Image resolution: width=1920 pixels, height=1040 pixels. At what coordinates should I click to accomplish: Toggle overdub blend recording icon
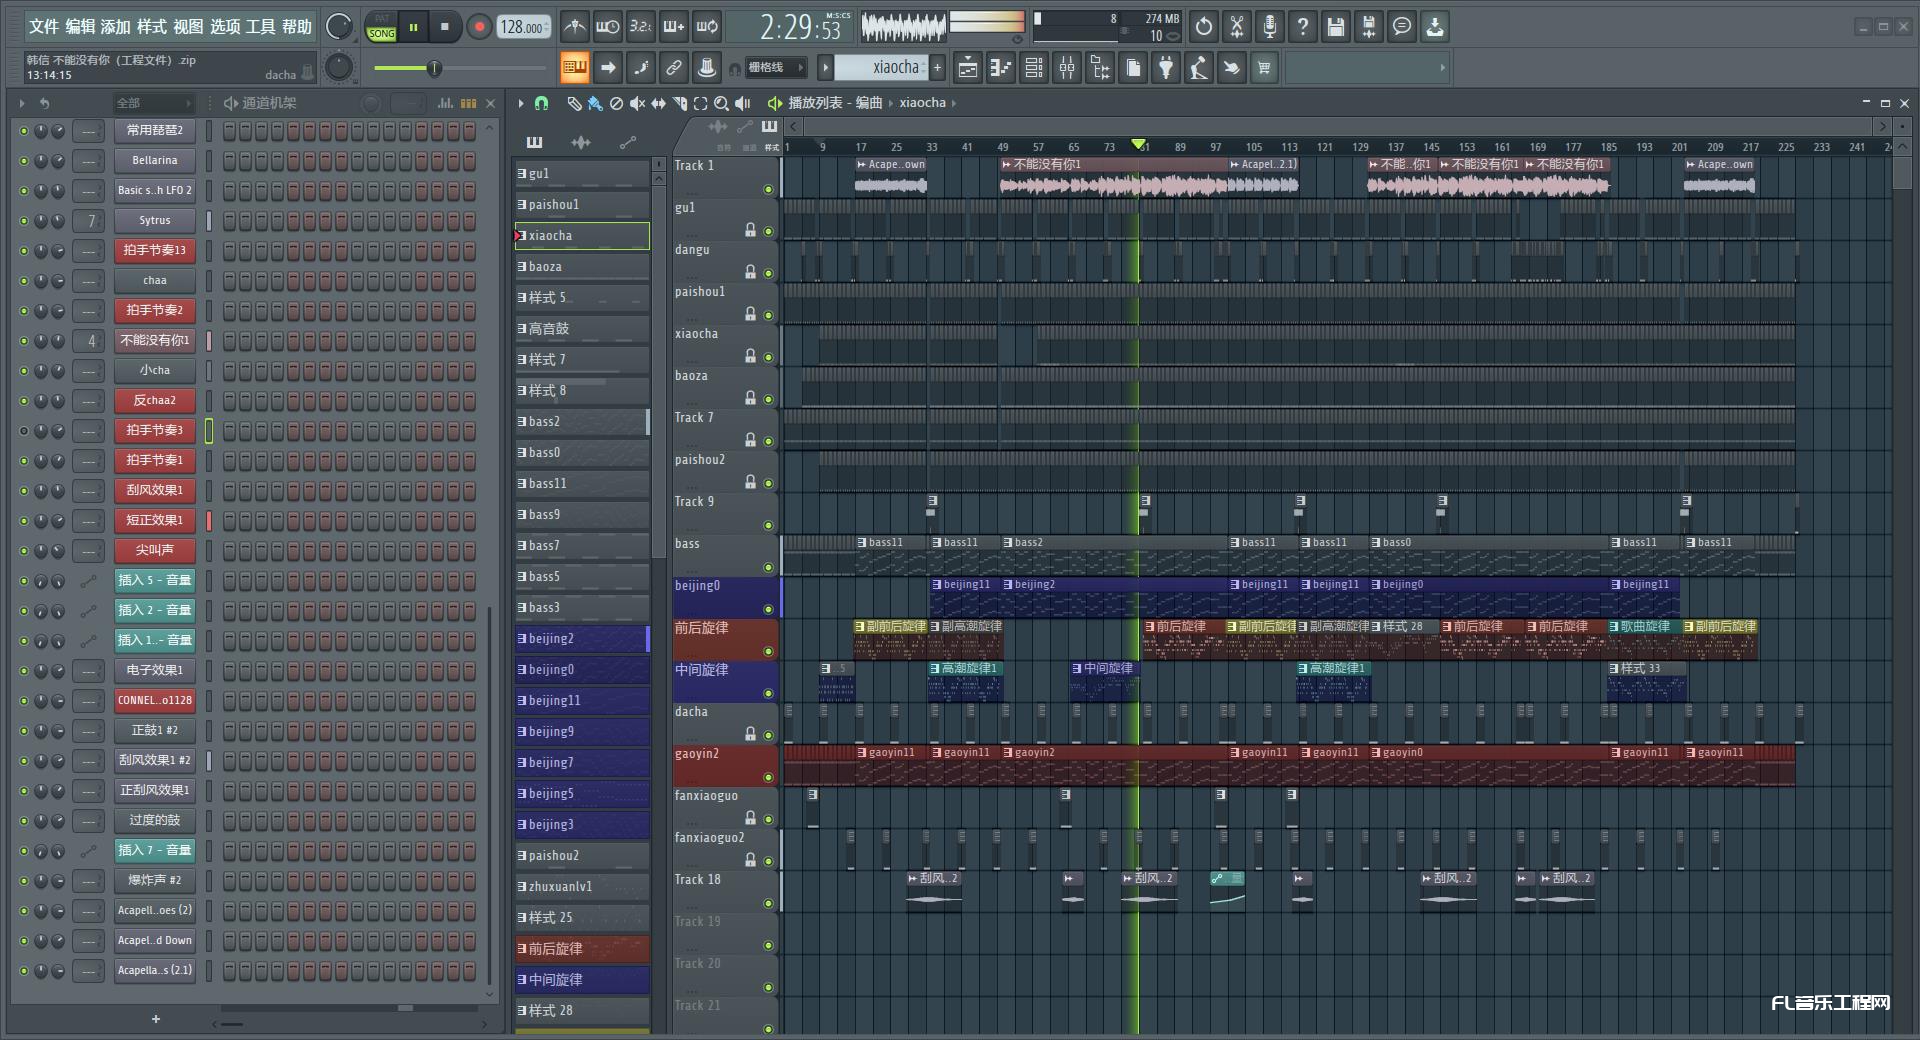click(674, 27)
